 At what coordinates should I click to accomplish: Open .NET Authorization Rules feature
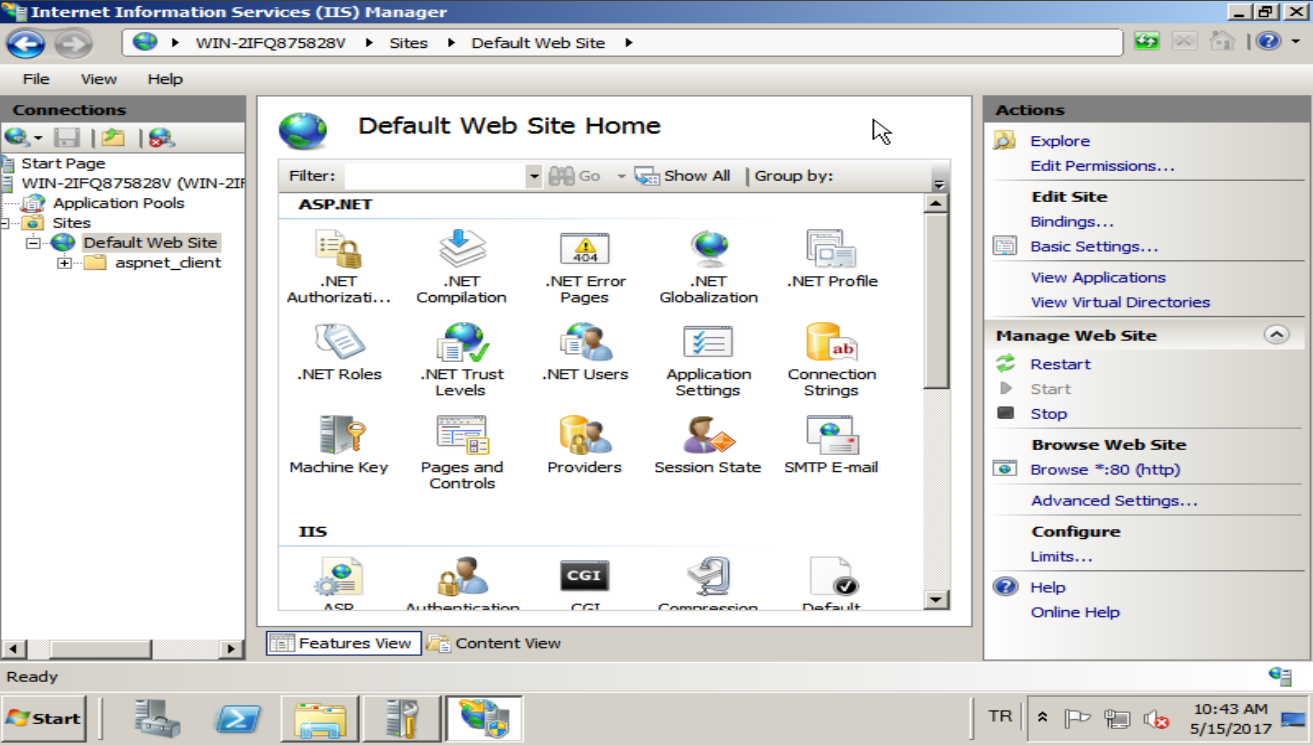[338, 266]
